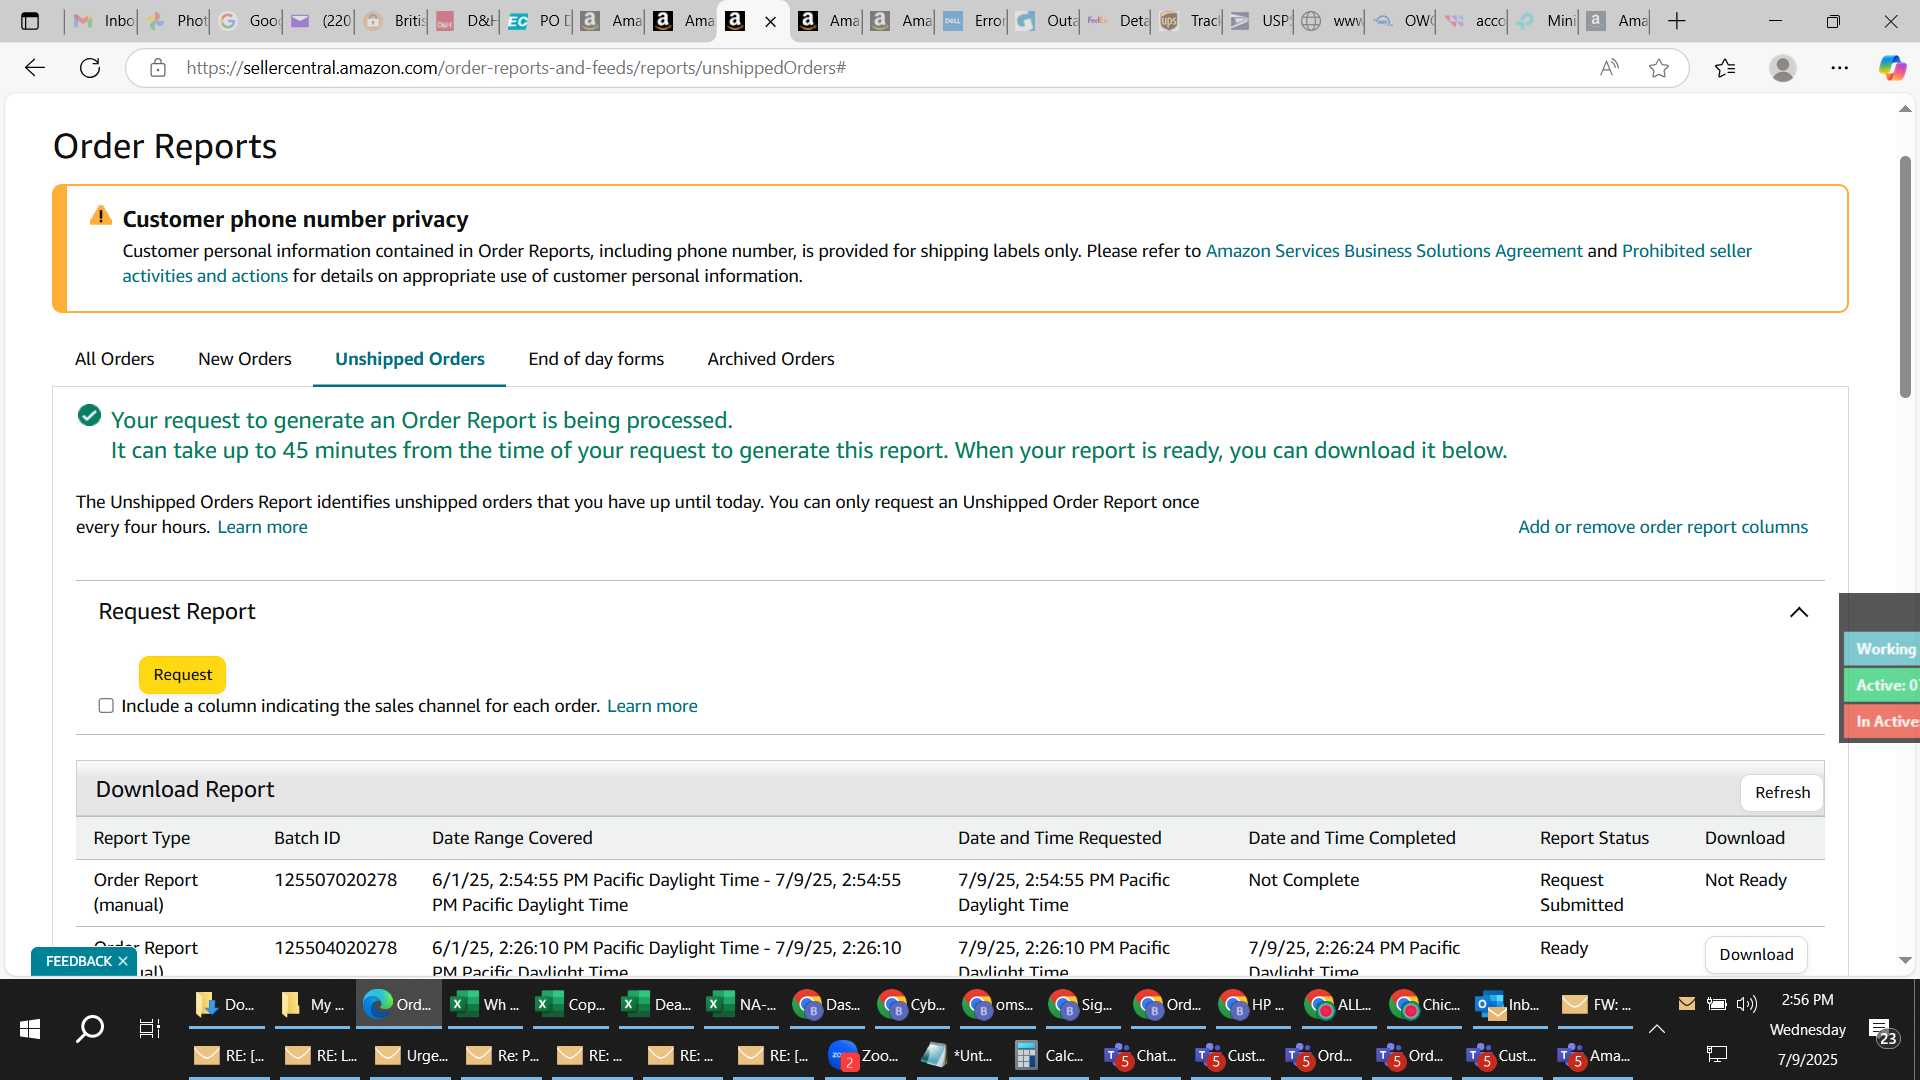
Task: Open a new tab with plus icon
Action: (x=1677, y=21)
